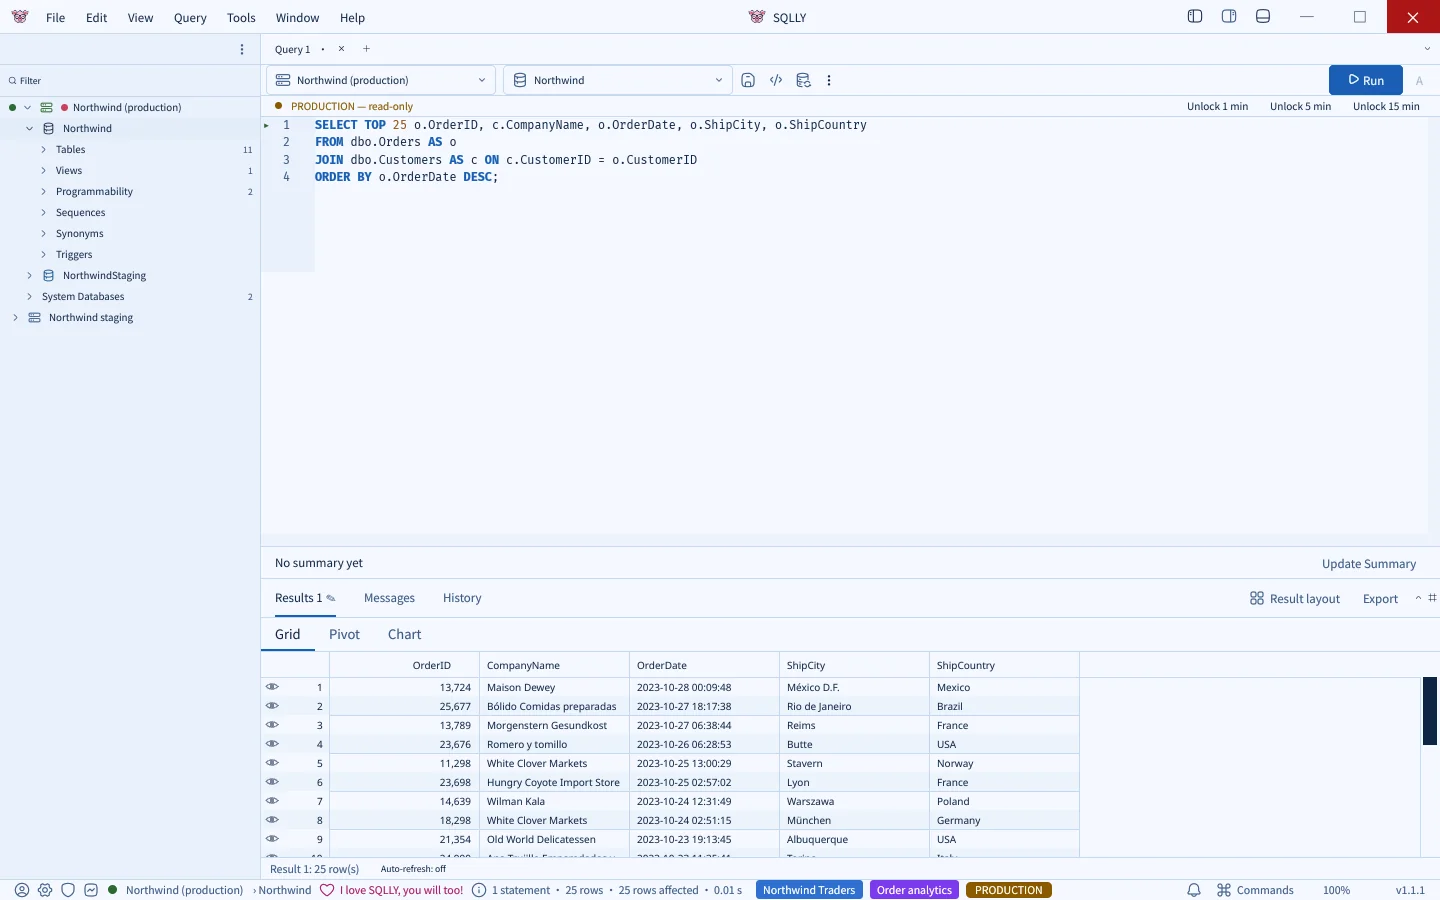Open the settings gear in status bar
This screenshot has height=900, width=1440.
pyautogui.click(x=45, y=890)
